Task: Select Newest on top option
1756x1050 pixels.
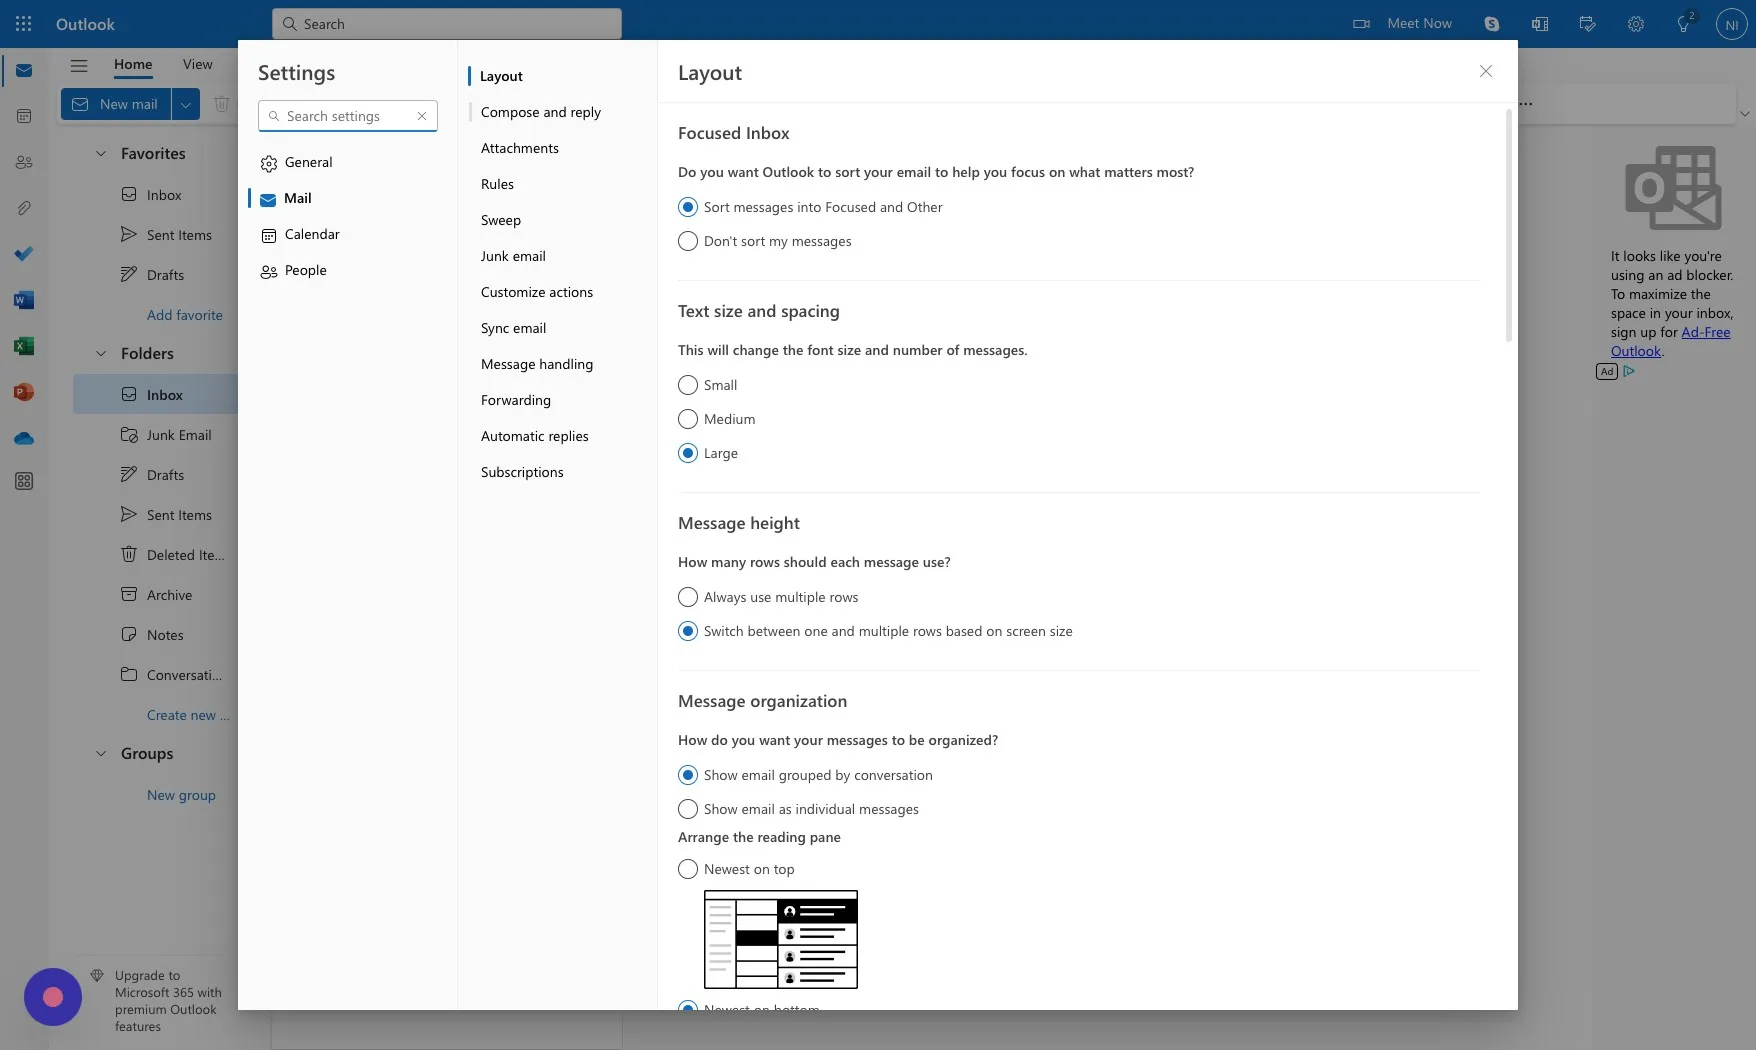Action: [736, 869]
